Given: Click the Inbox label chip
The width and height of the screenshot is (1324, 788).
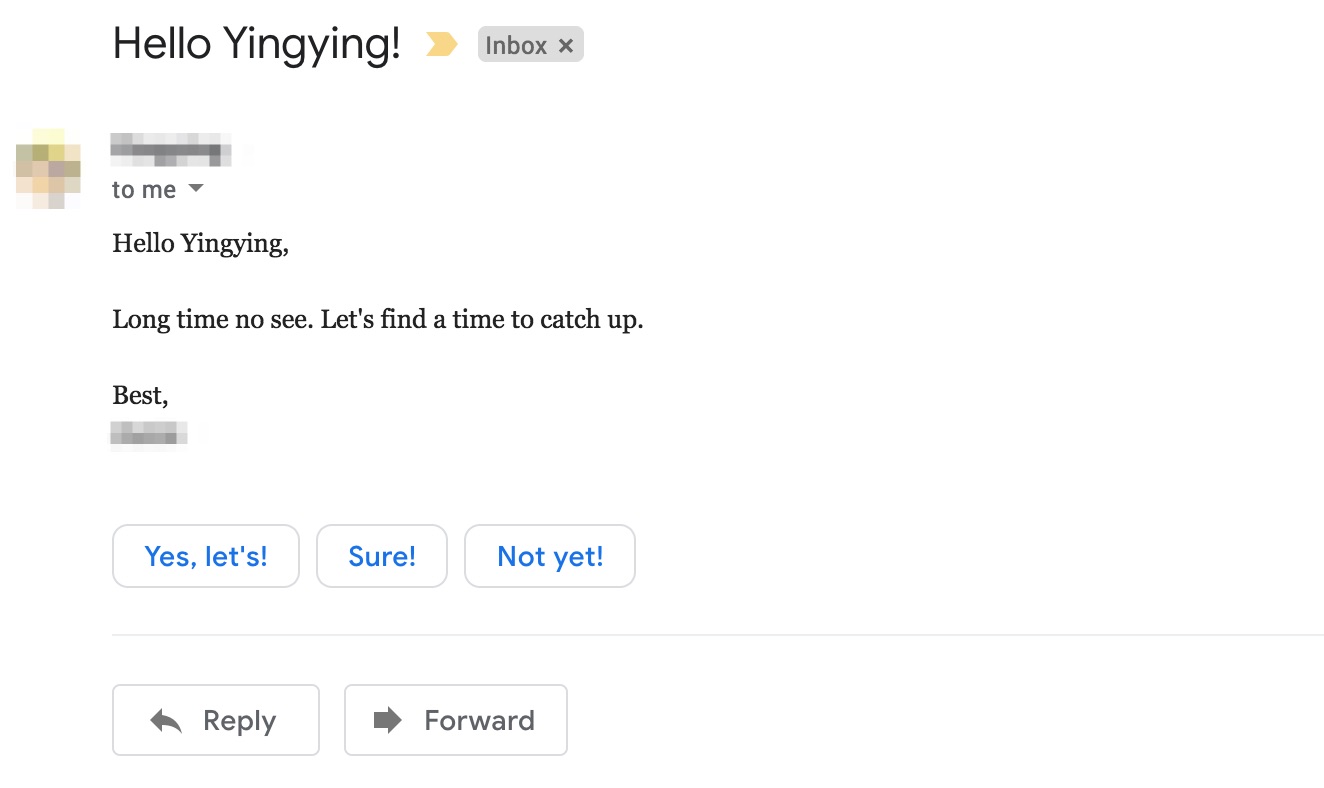Looking at the screenshot, I should point(516,45).
